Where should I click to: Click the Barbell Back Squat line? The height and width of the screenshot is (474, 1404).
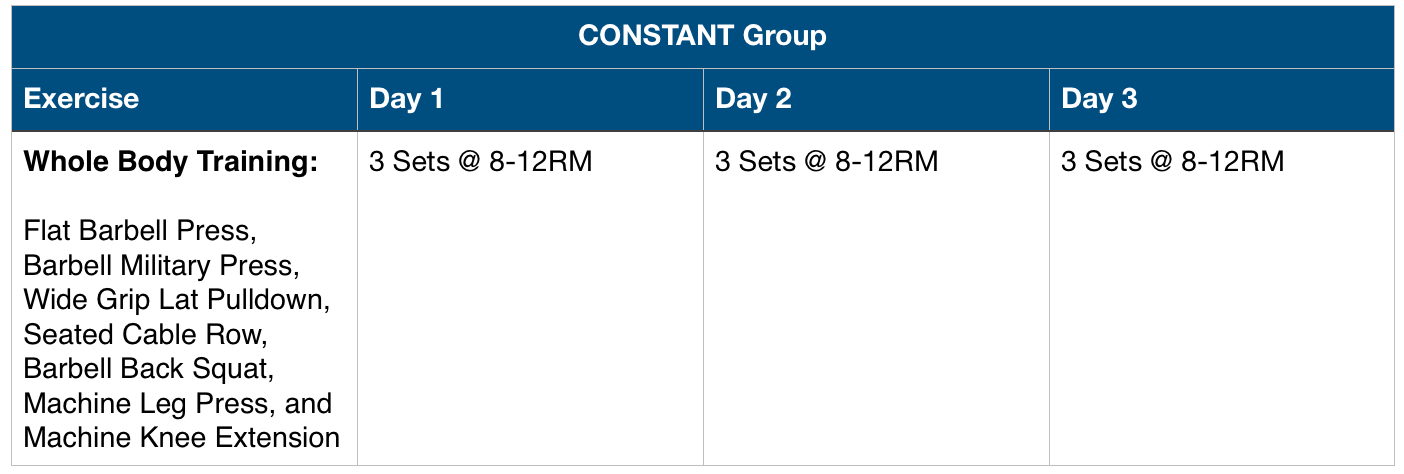148,369
